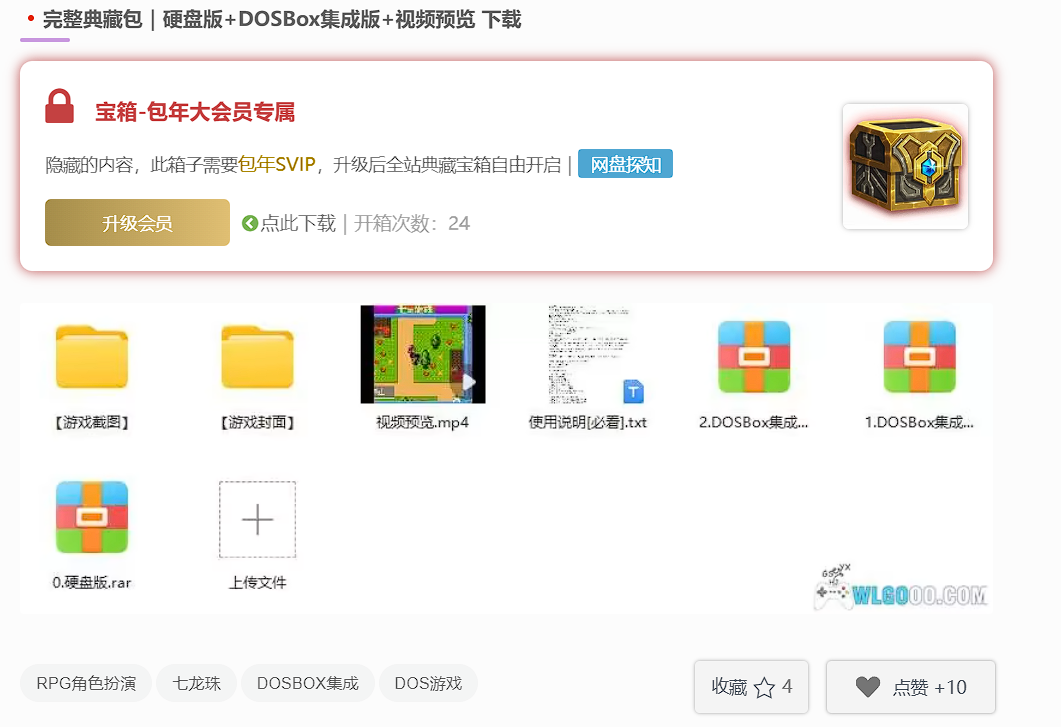Open the 使用说明[必看].txt file
The width and height of the screenshot is (1061, 727).
(588, 355)
